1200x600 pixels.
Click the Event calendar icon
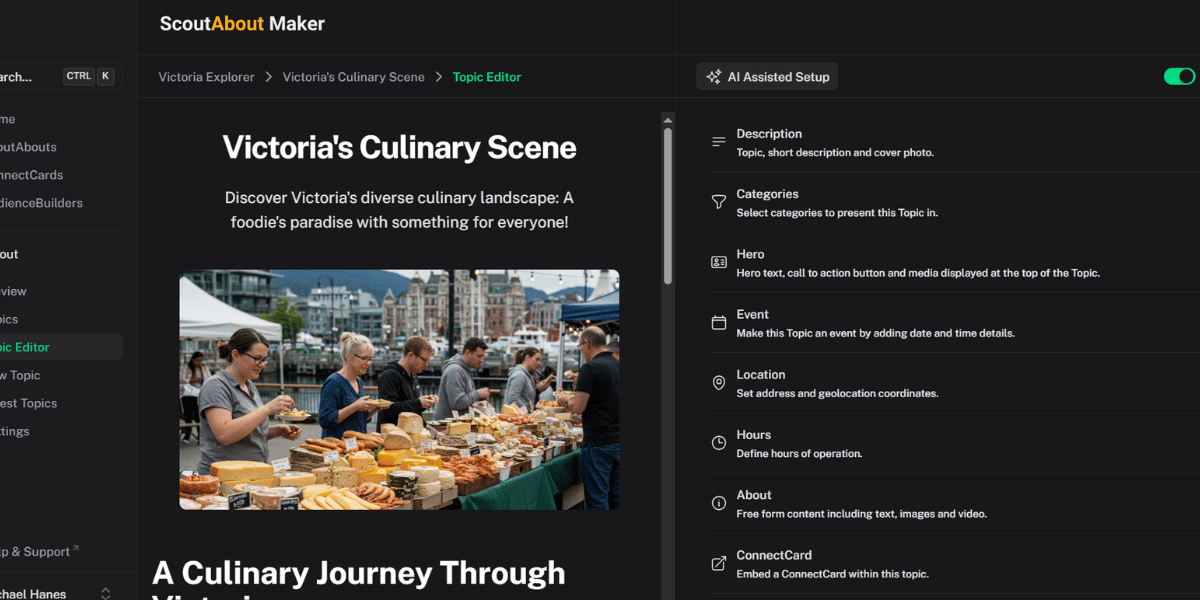pyautogui.click(x=718, y=322)
